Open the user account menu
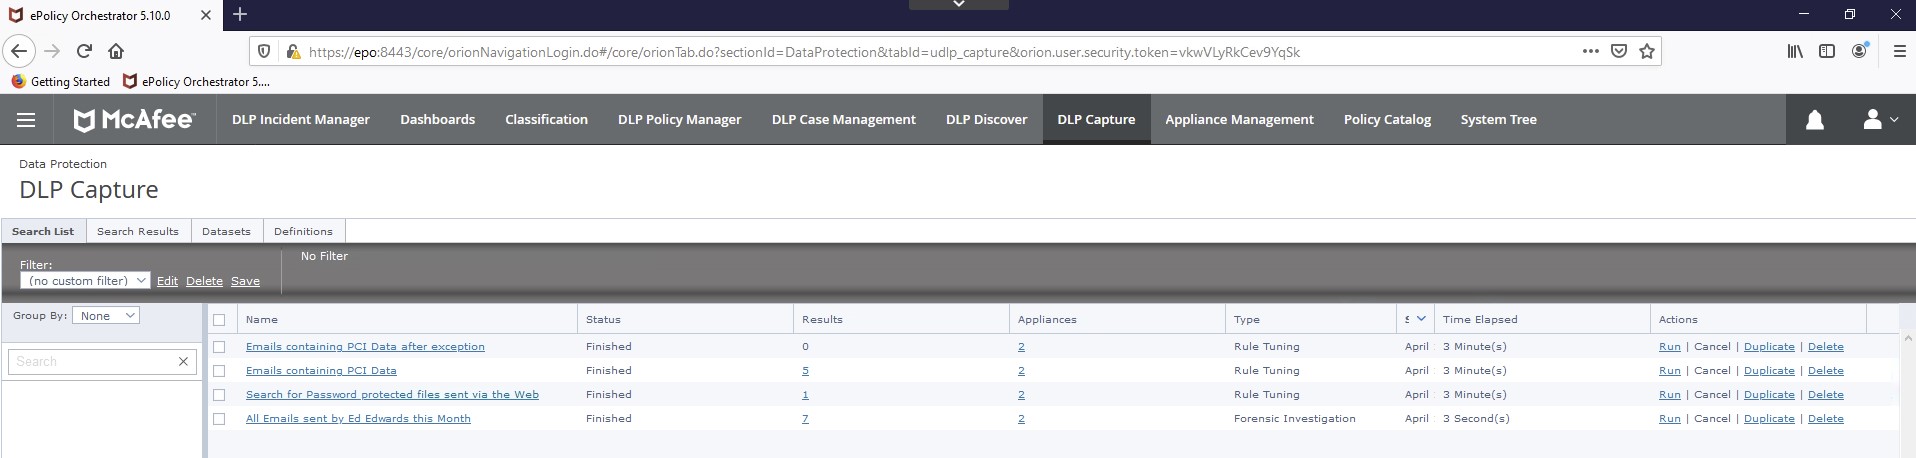This screenshot has height=458, width=1916. point(1880,120)
